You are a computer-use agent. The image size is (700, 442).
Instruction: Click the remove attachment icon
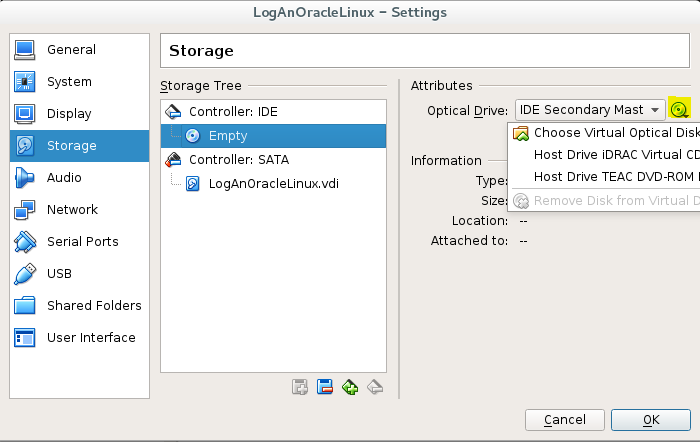pos(375,387)
